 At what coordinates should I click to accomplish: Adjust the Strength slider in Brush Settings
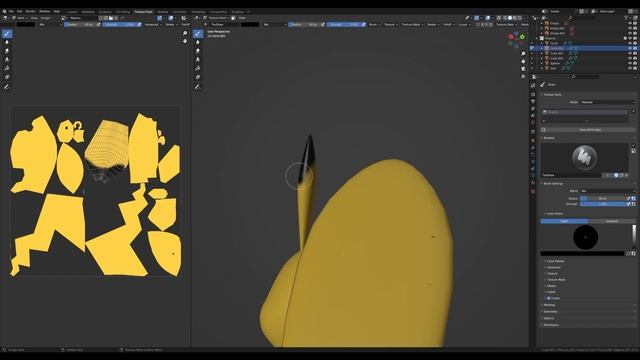point(603,204)
